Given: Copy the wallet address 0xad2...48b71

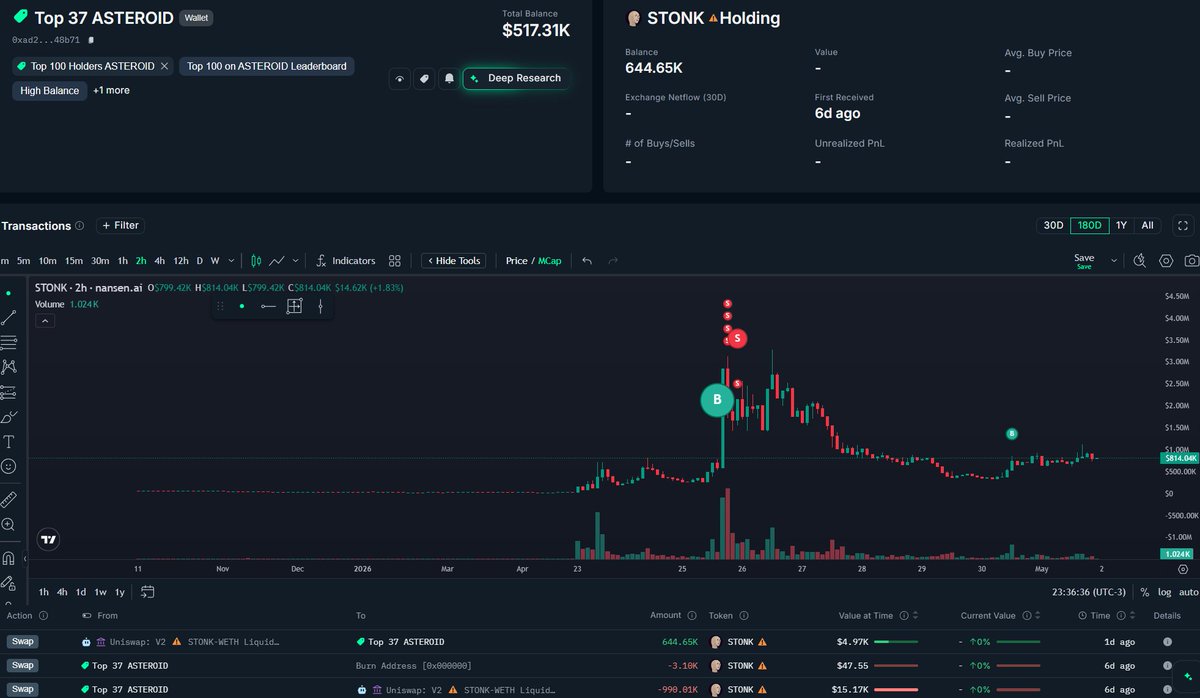Looking at the screenshot, I should [x=91, y=40].
